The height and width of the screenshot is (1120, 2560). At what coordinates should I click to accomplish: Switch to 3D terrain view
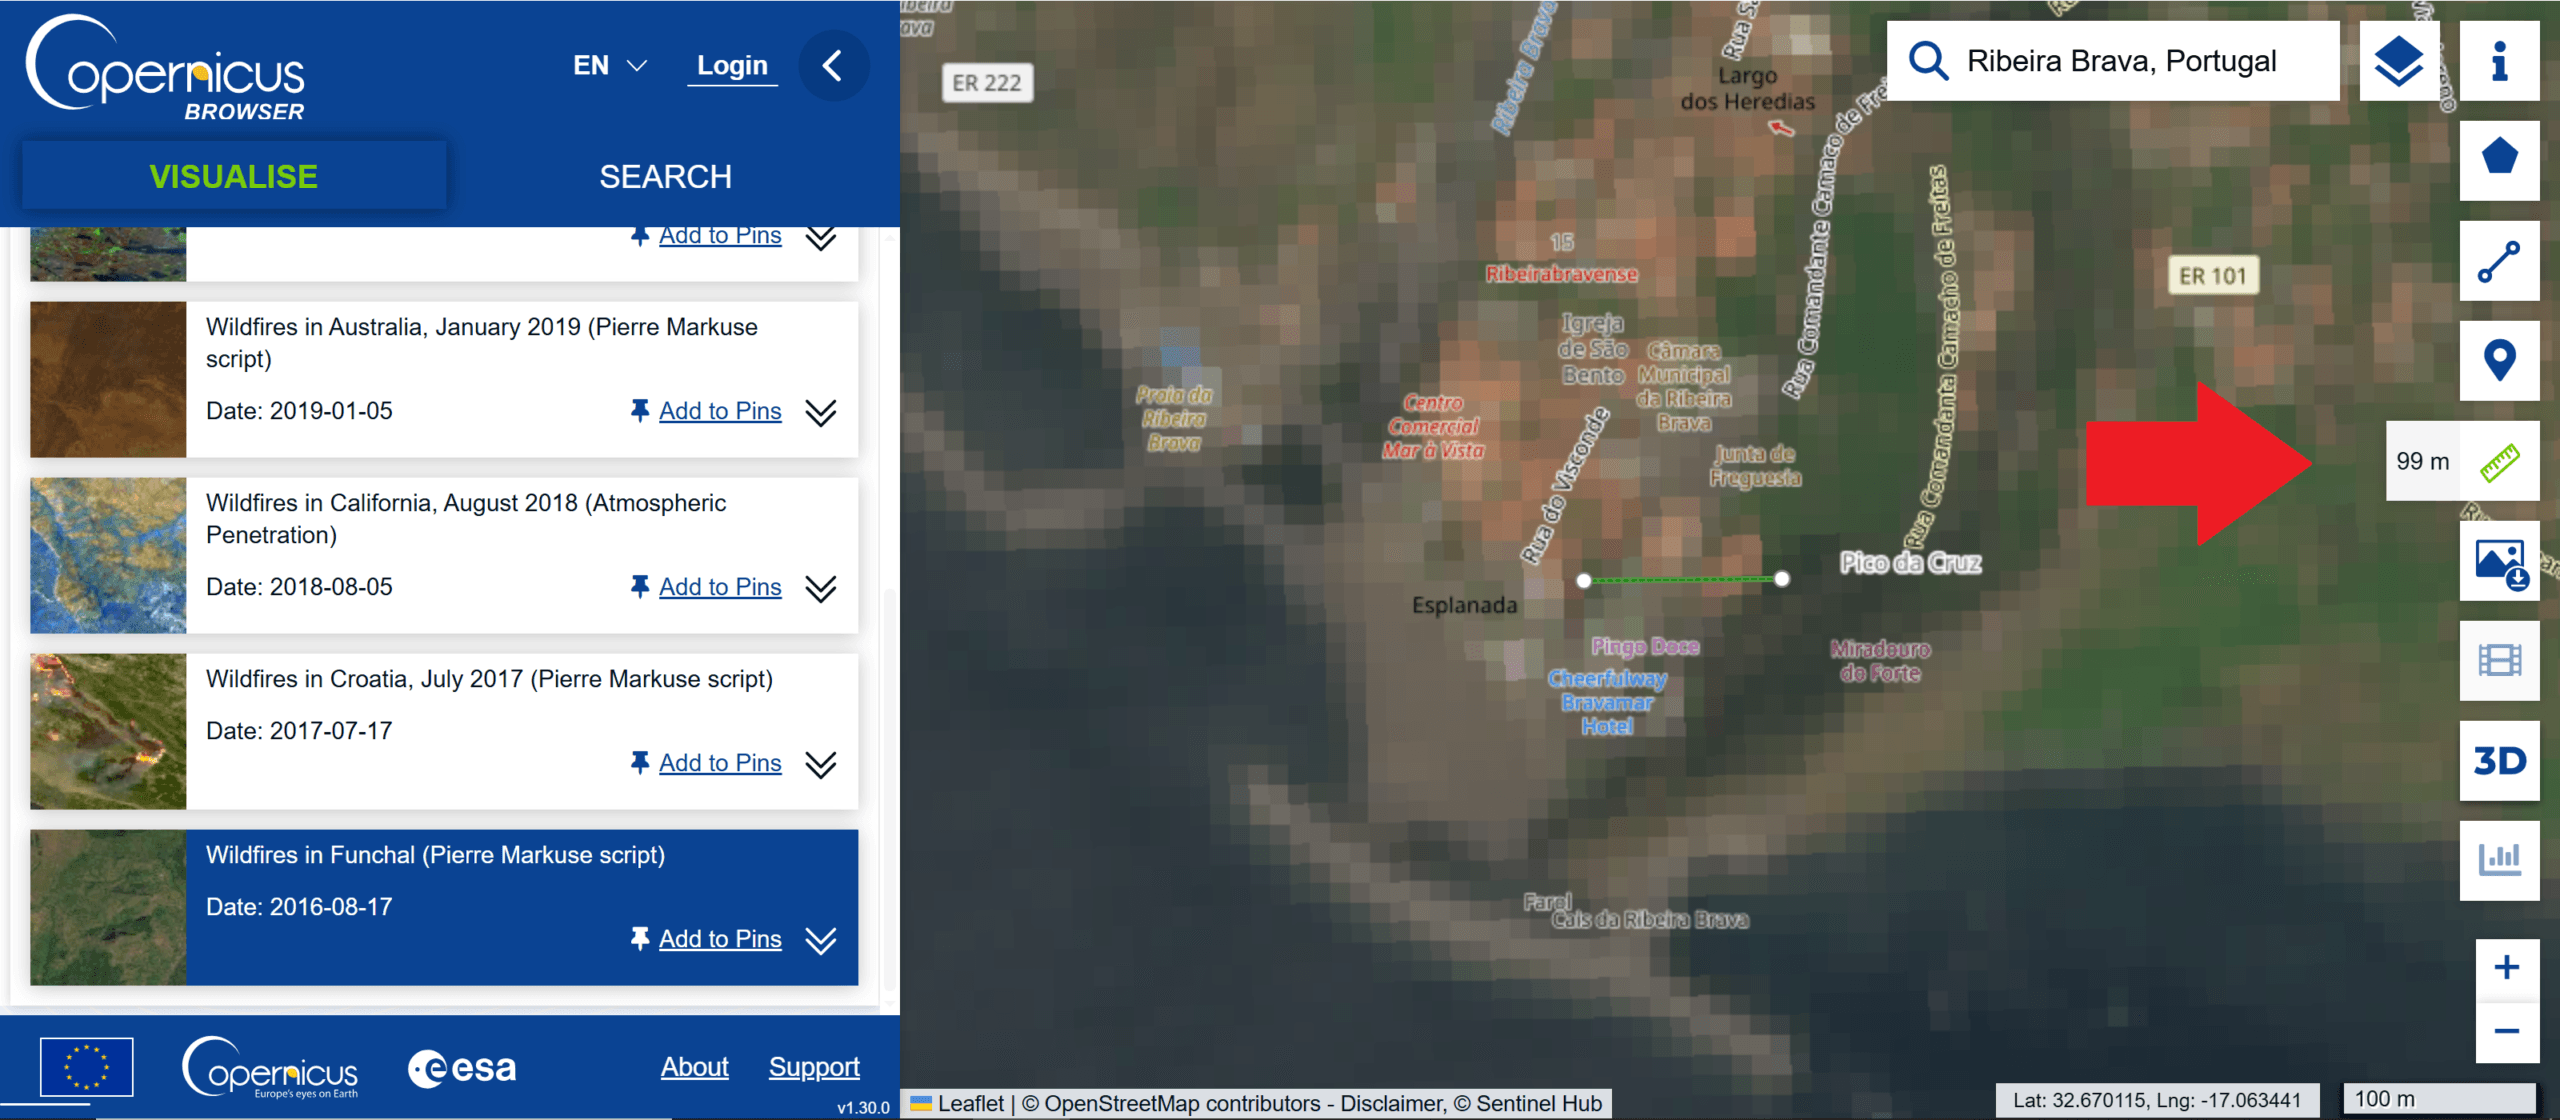[x=2498, y=761]
